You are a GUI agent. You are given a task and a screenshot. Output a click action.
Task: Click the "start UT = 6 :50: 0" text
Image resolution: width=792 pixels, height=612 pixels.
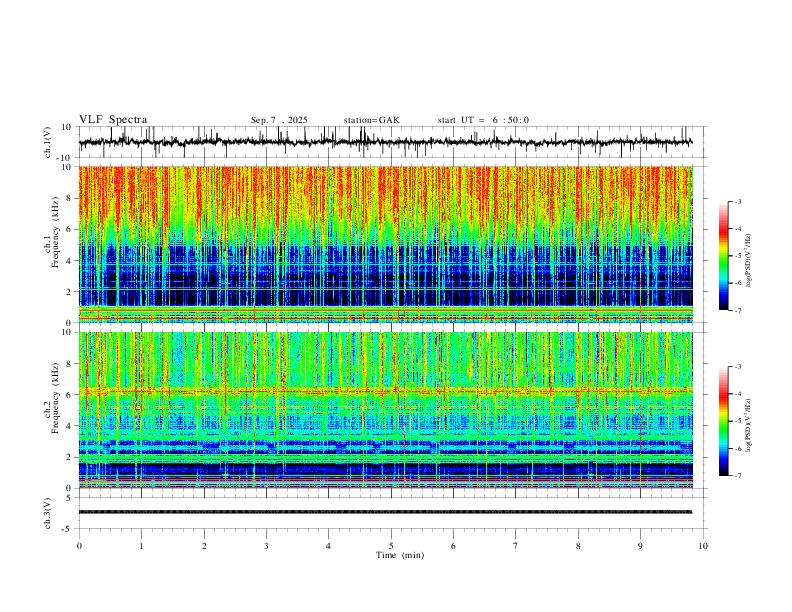(x=483, y=120)
